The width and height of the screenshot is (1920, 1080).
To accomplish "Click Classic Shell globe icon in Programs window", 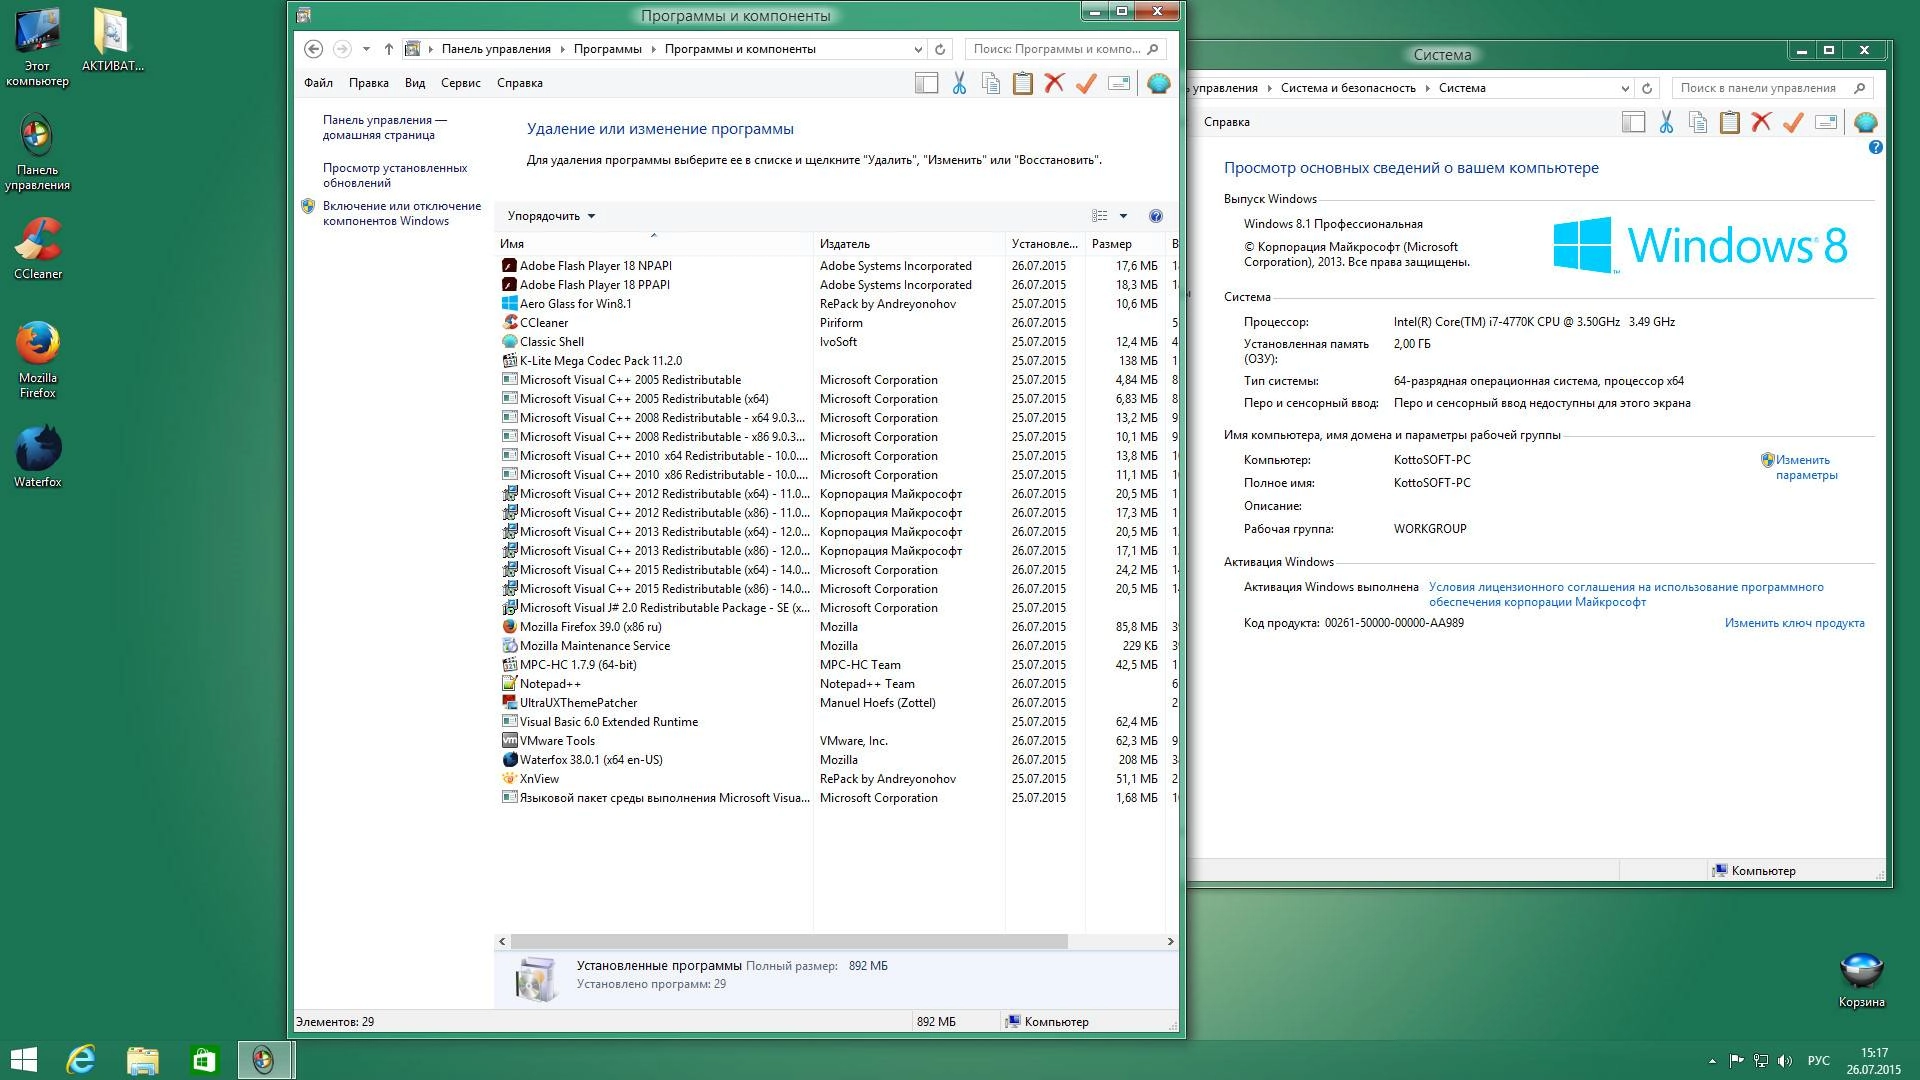I will [x=1158, y=84].
